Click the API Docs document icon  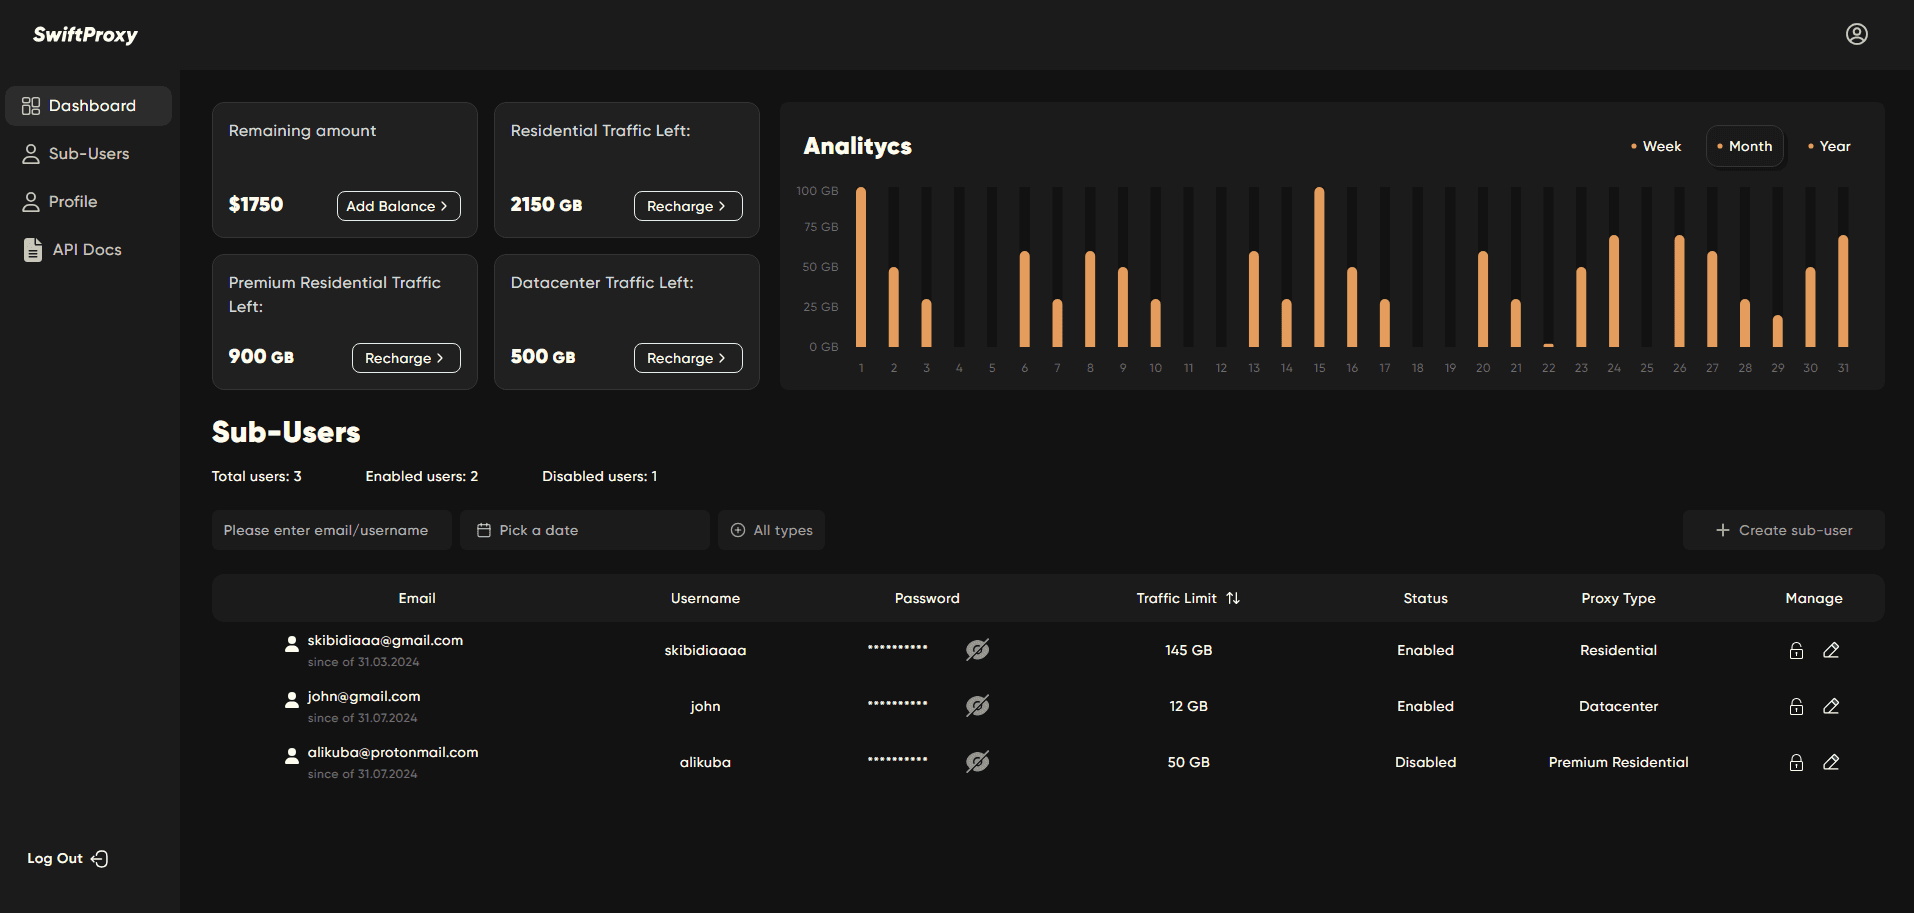[33, 250]
